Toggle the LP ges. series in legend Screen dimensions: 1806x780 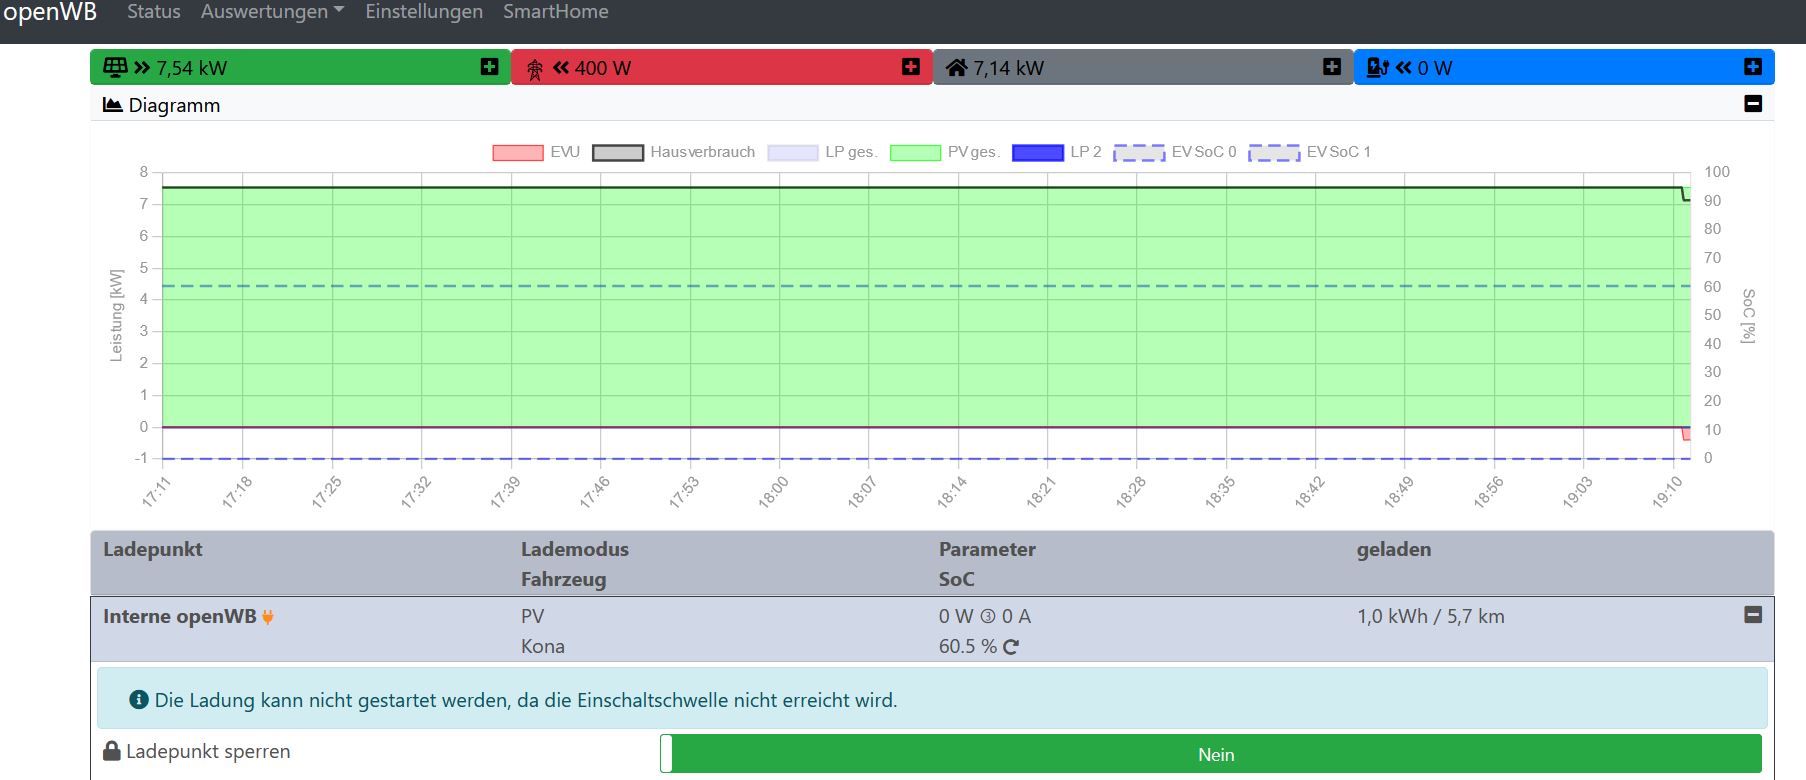tap(822, 152)
